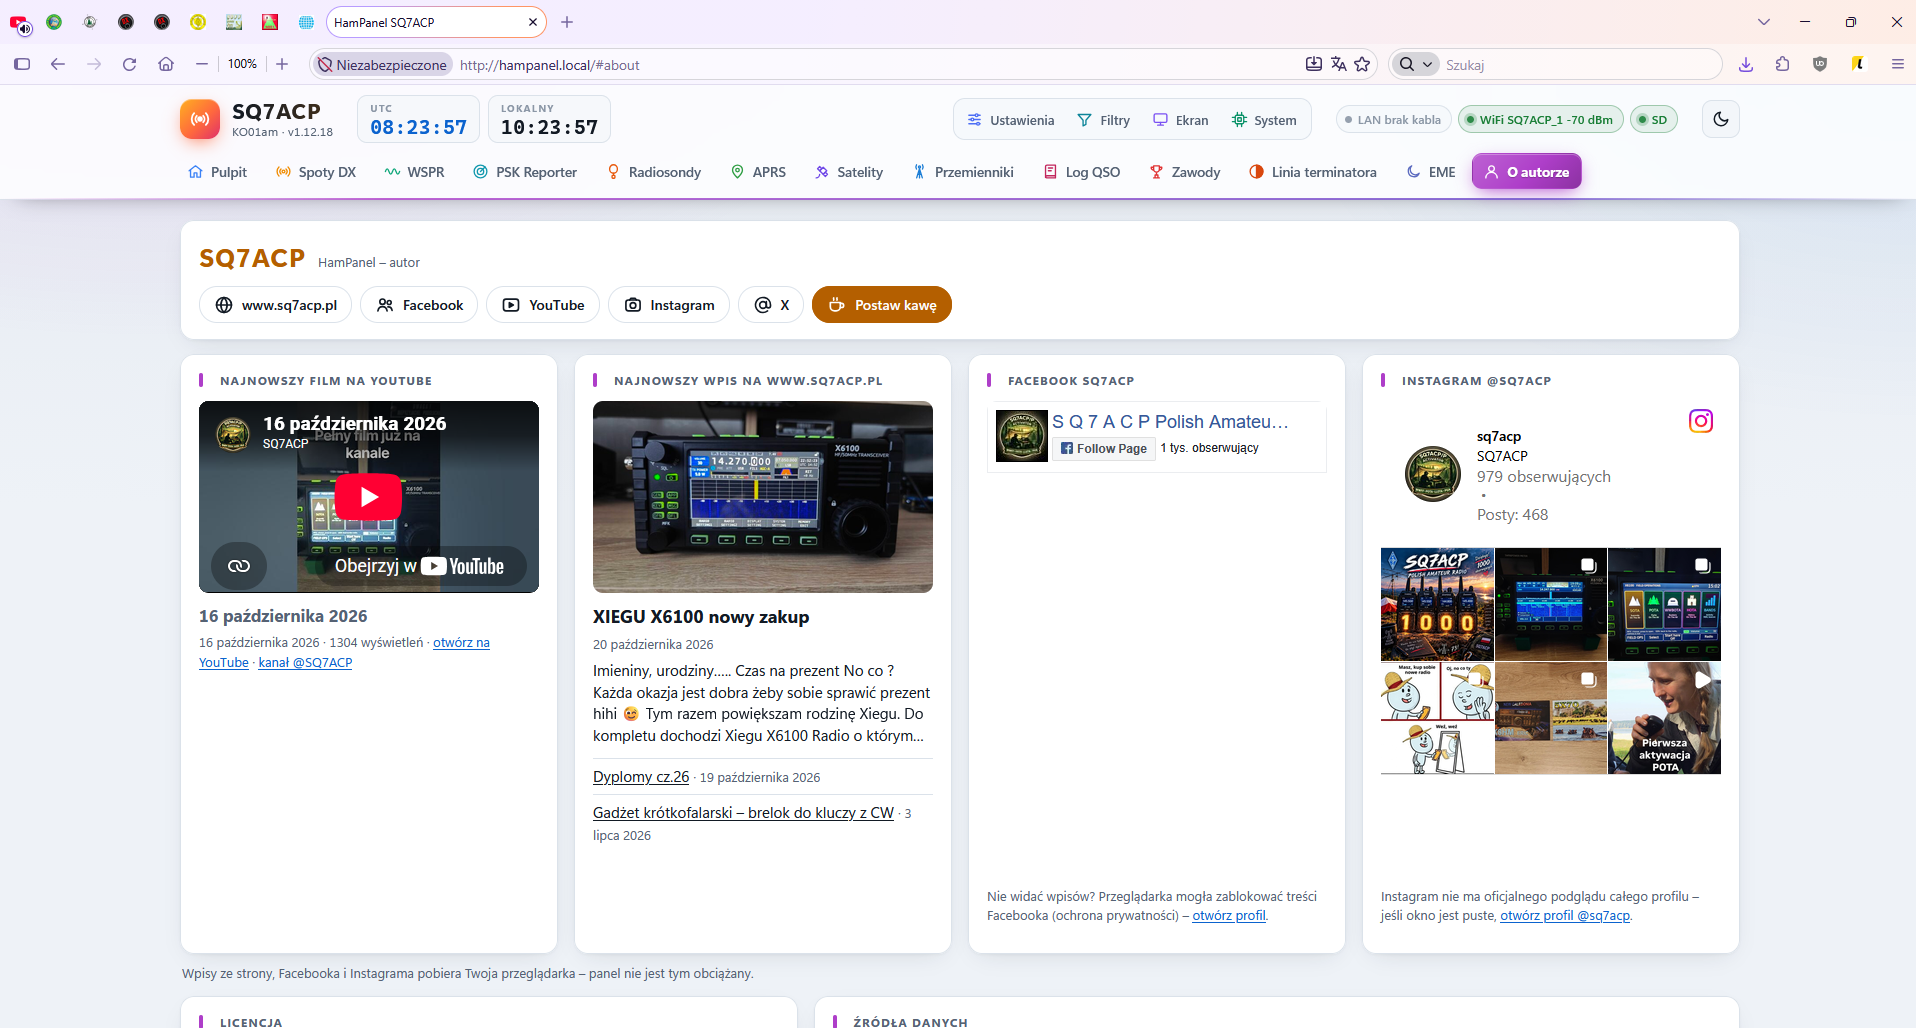Select the O autorze tab
The image size is (1916, 1028).
coord(1526,172)
